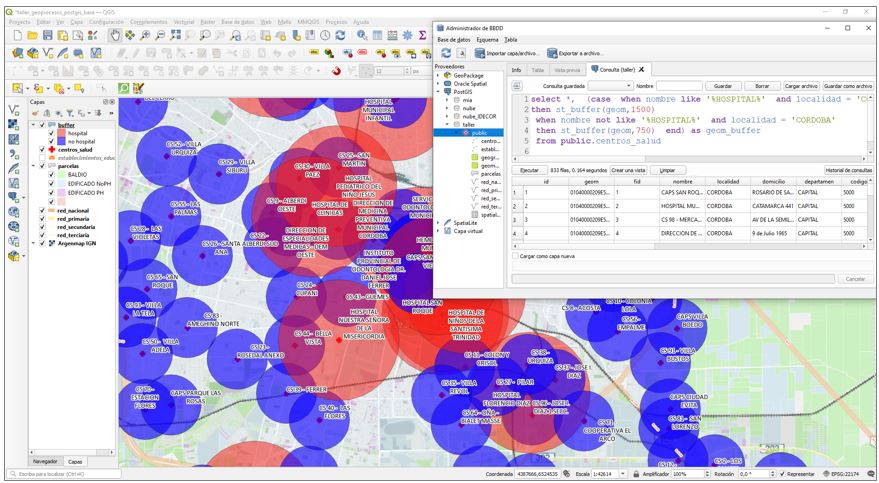
Task: Toggle the no hospital class checkbox
Action: coord(51,142)
